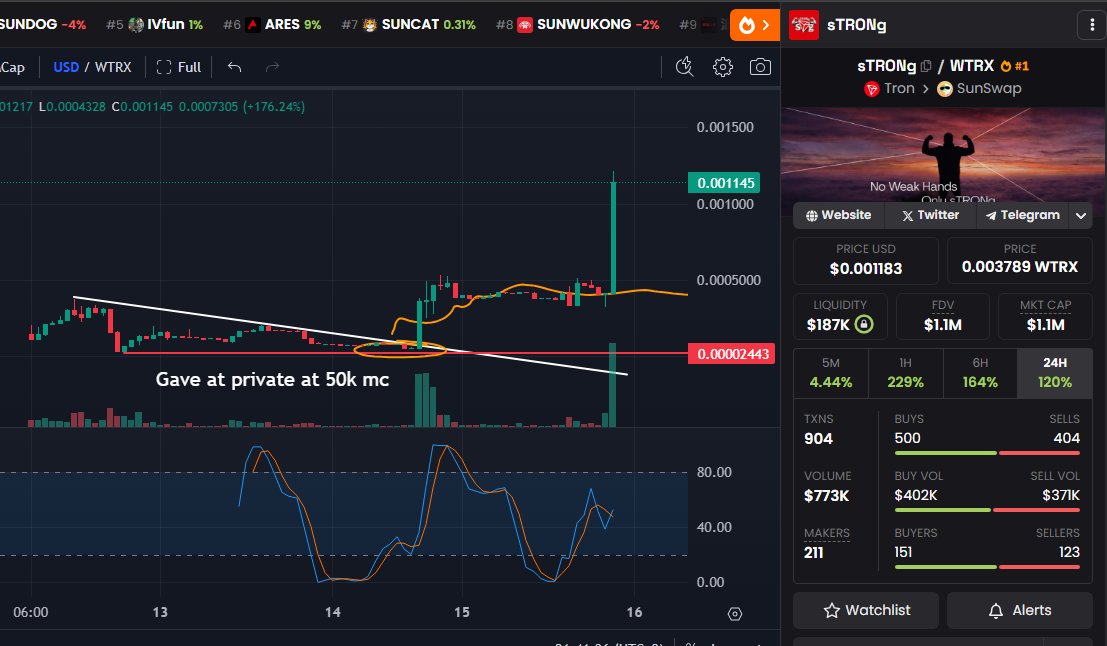Open trending token SUNDOG
The height and width of the screenshot is (646, 1107).
(x=42, y=25)
